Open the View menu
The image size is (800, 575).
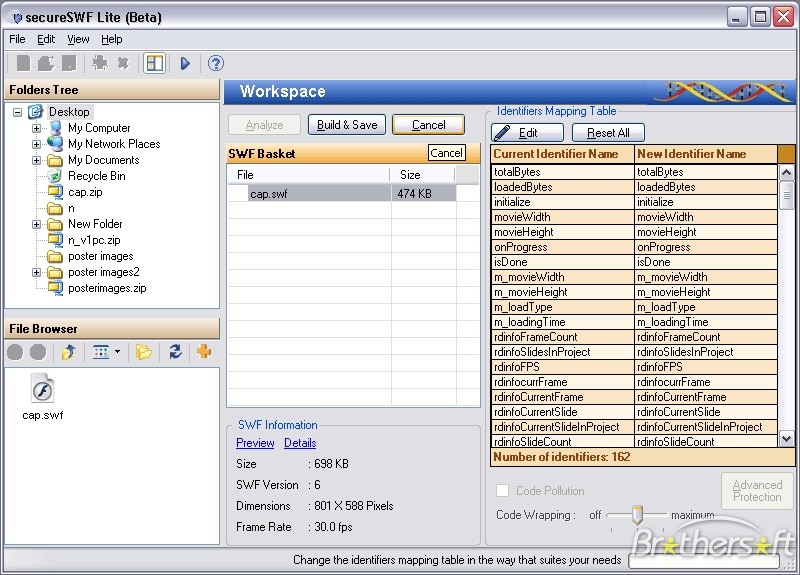pyautogui.click(x=78, y=39)
